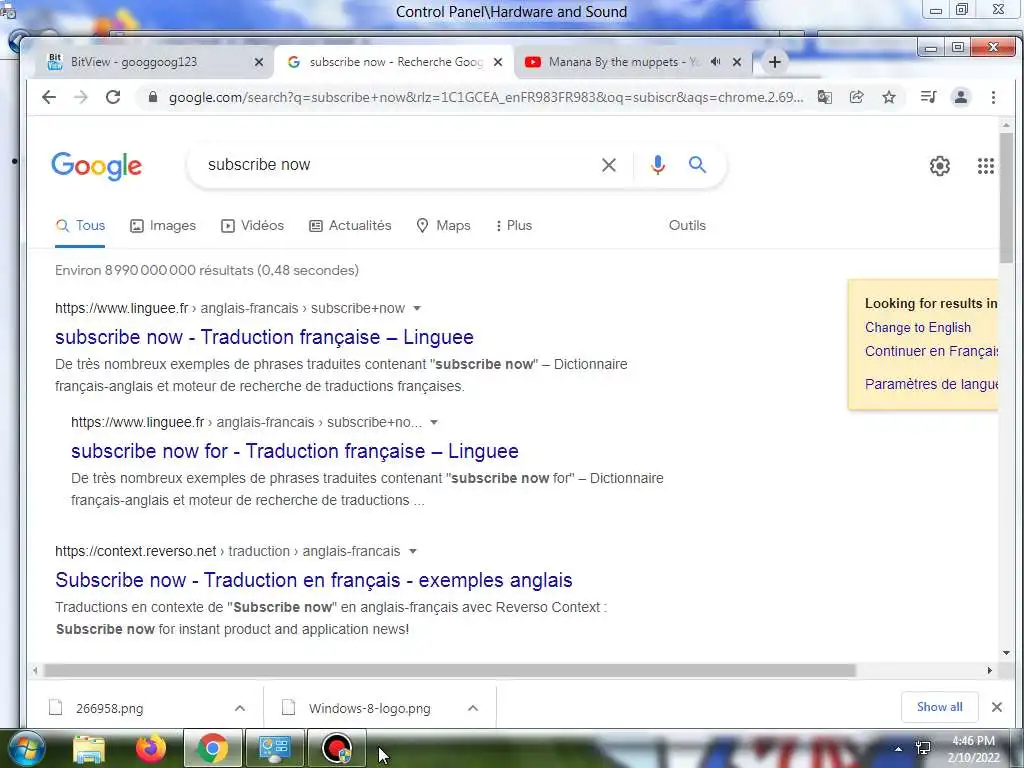Click the scroll right arrow
The image size is (1024, 768).
[989, 671]
